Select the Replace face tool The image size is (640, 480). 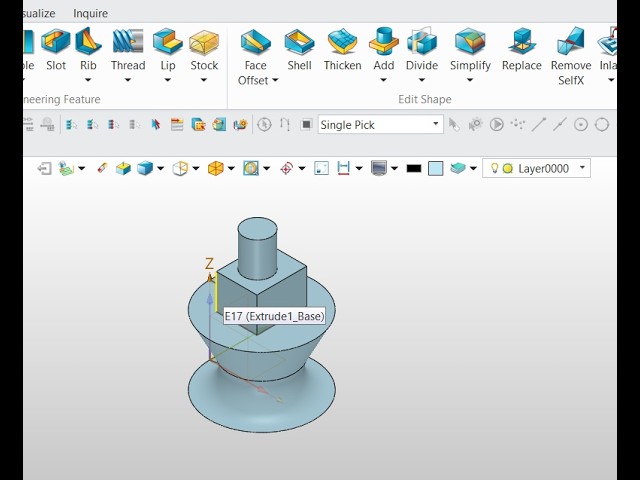point(522,49)
